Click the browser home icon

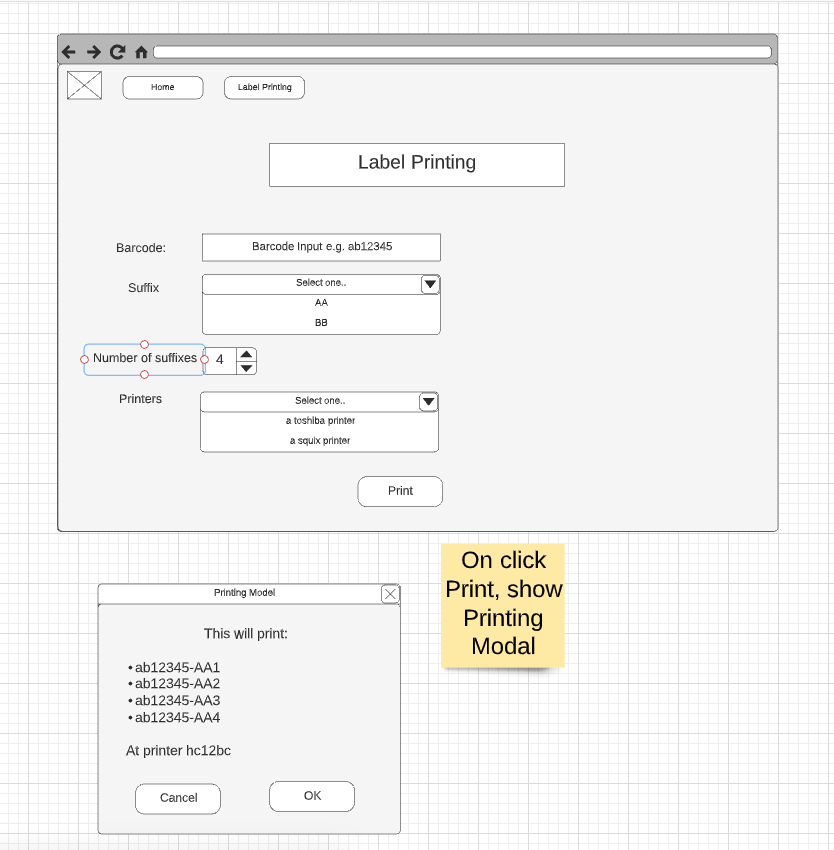point(139,51)
